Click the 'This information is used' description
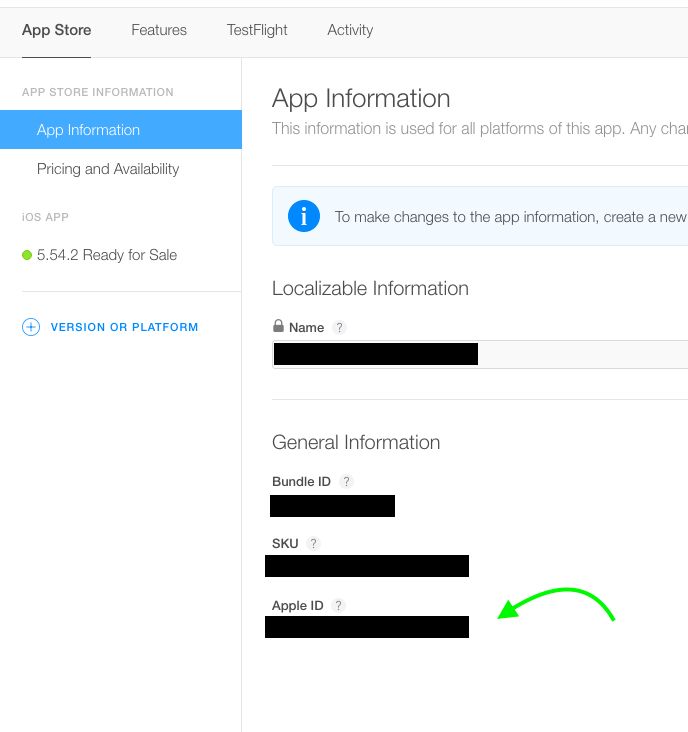This screenshot has width=688, height=732. click(x=480, y=128)
